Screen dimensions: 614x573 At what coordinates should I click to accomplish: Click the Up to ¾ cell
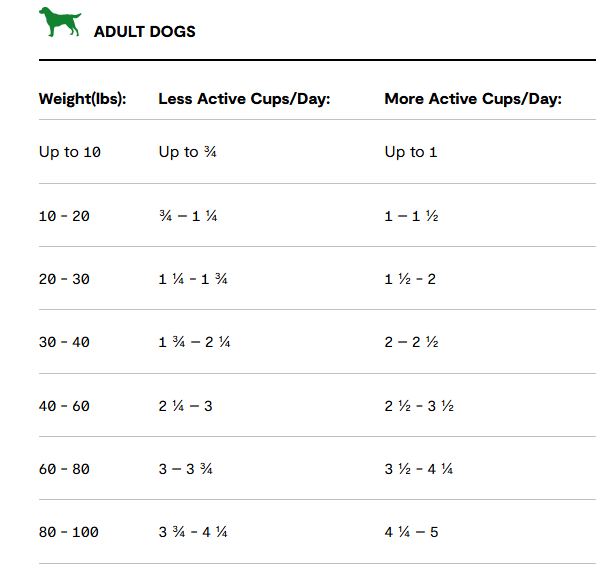point(188,152)
